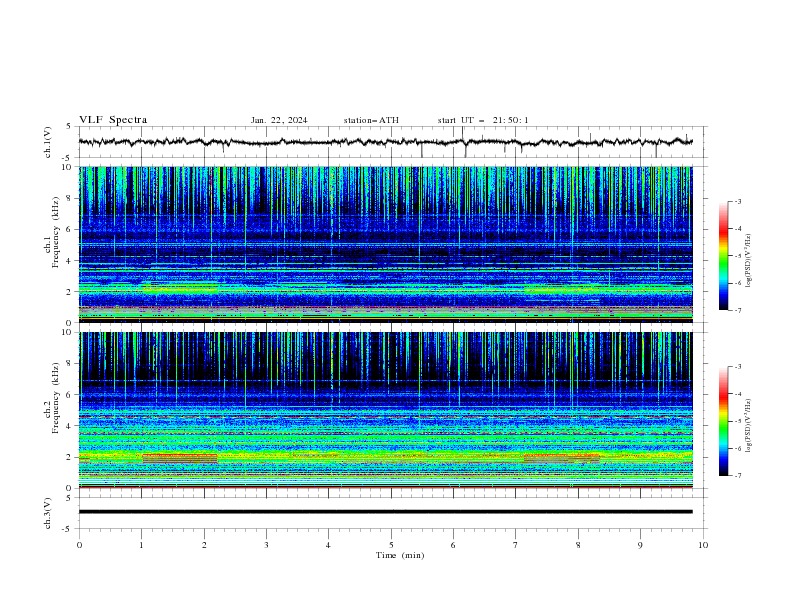Click time axis tick label "4"
The image size is (792, 612).
pos(328,545)
